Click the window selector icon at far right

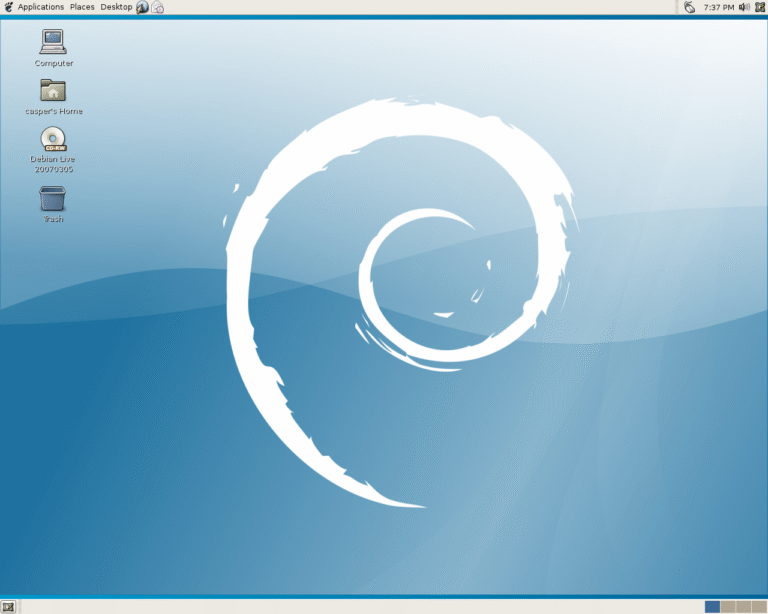(x=760, y=7)
